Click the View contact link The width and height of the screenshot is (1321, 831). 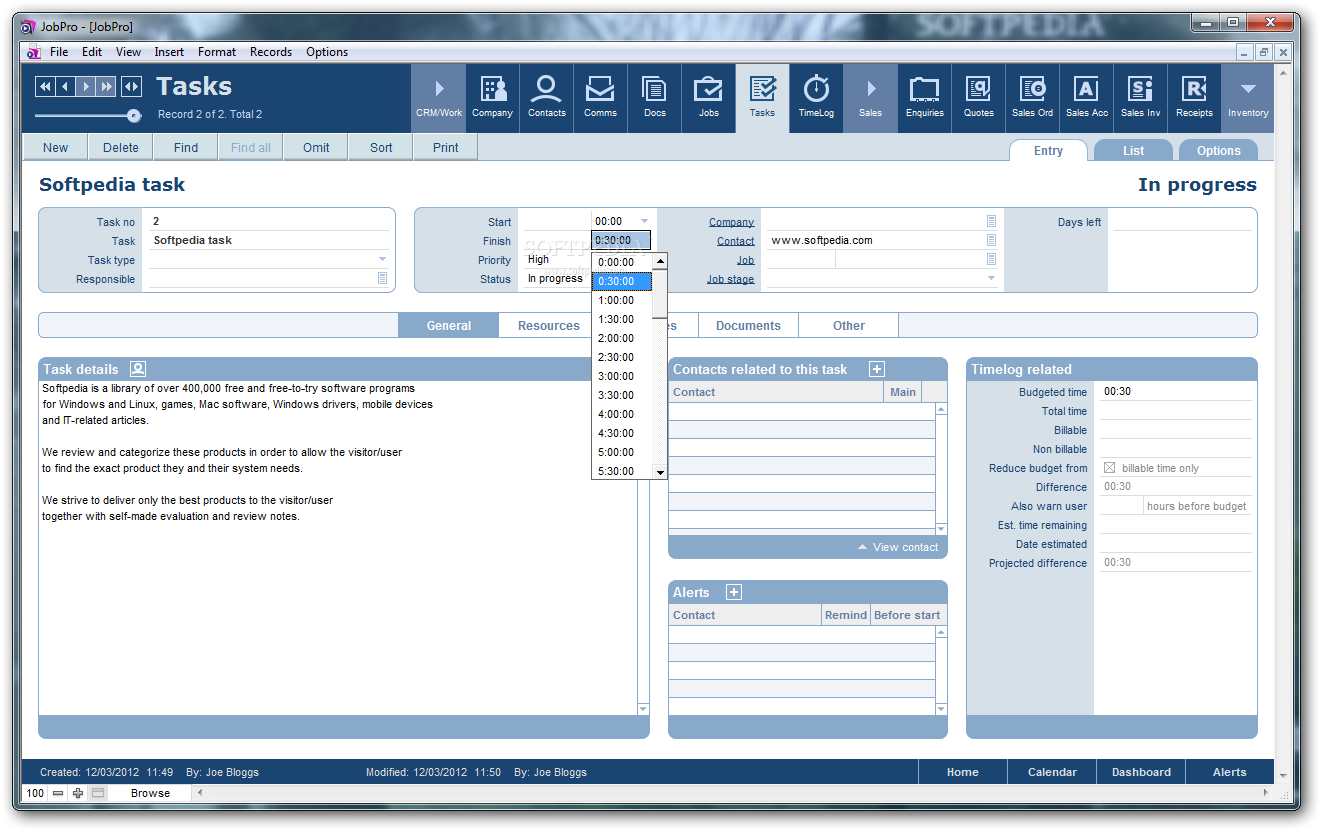[x=898, y=547]
